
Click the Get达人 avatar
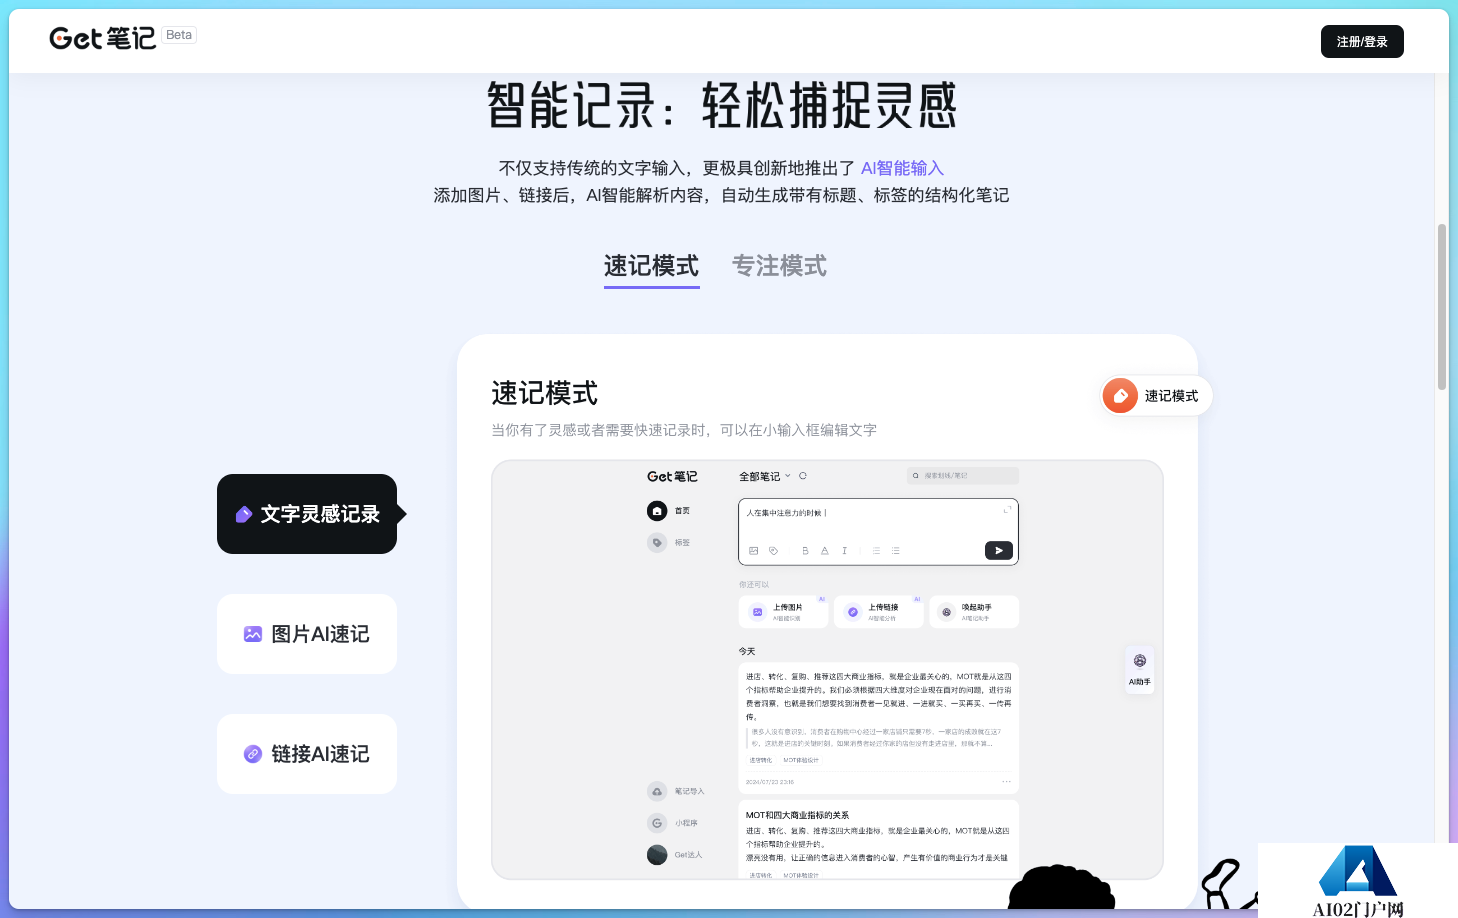click(657, 855)
